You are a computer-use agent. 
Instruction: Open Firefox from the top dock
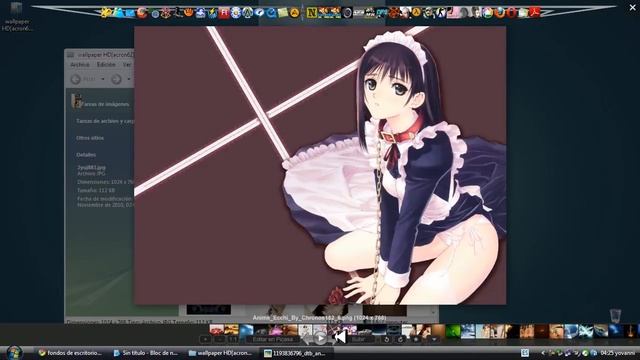pyautogui.click(x=500, y=13)
